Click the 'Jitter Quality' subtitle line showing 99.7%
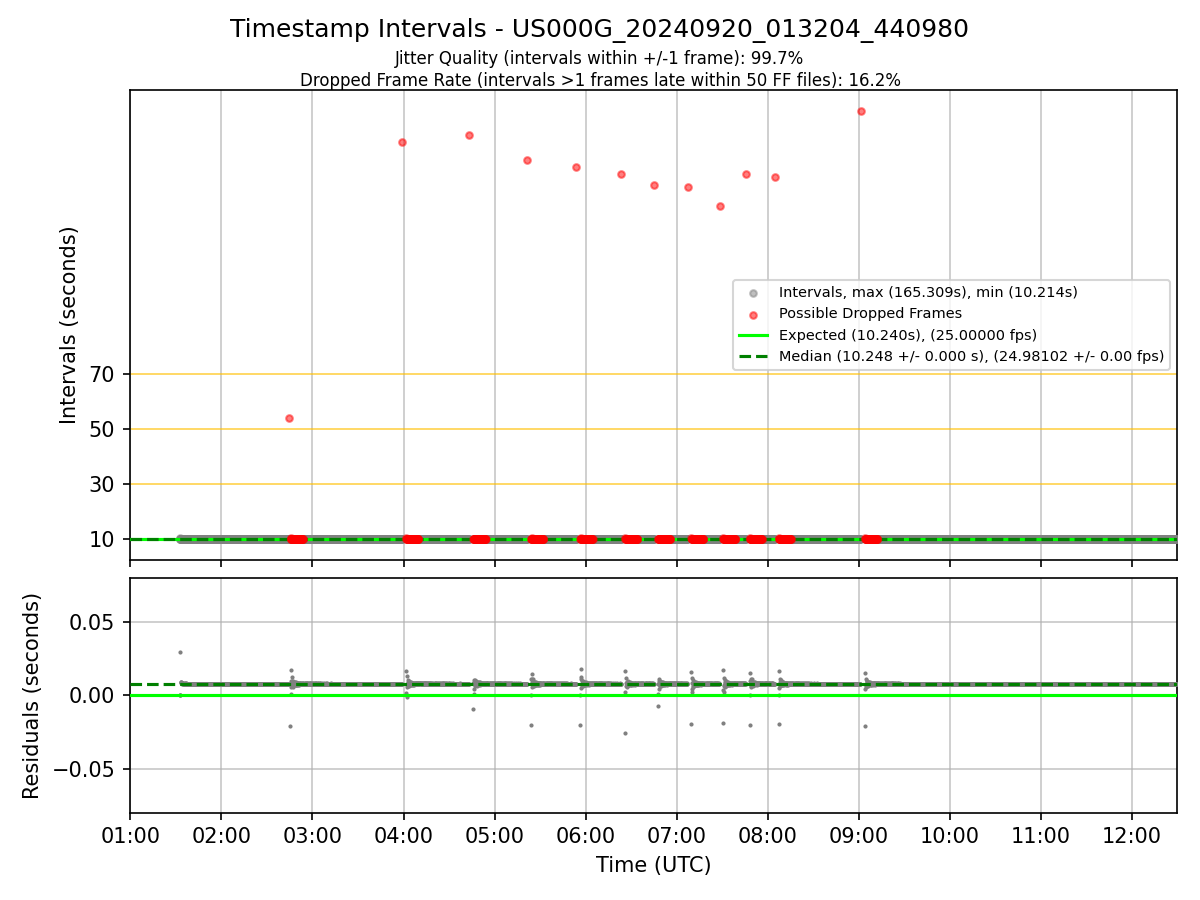 pos(599,58)
